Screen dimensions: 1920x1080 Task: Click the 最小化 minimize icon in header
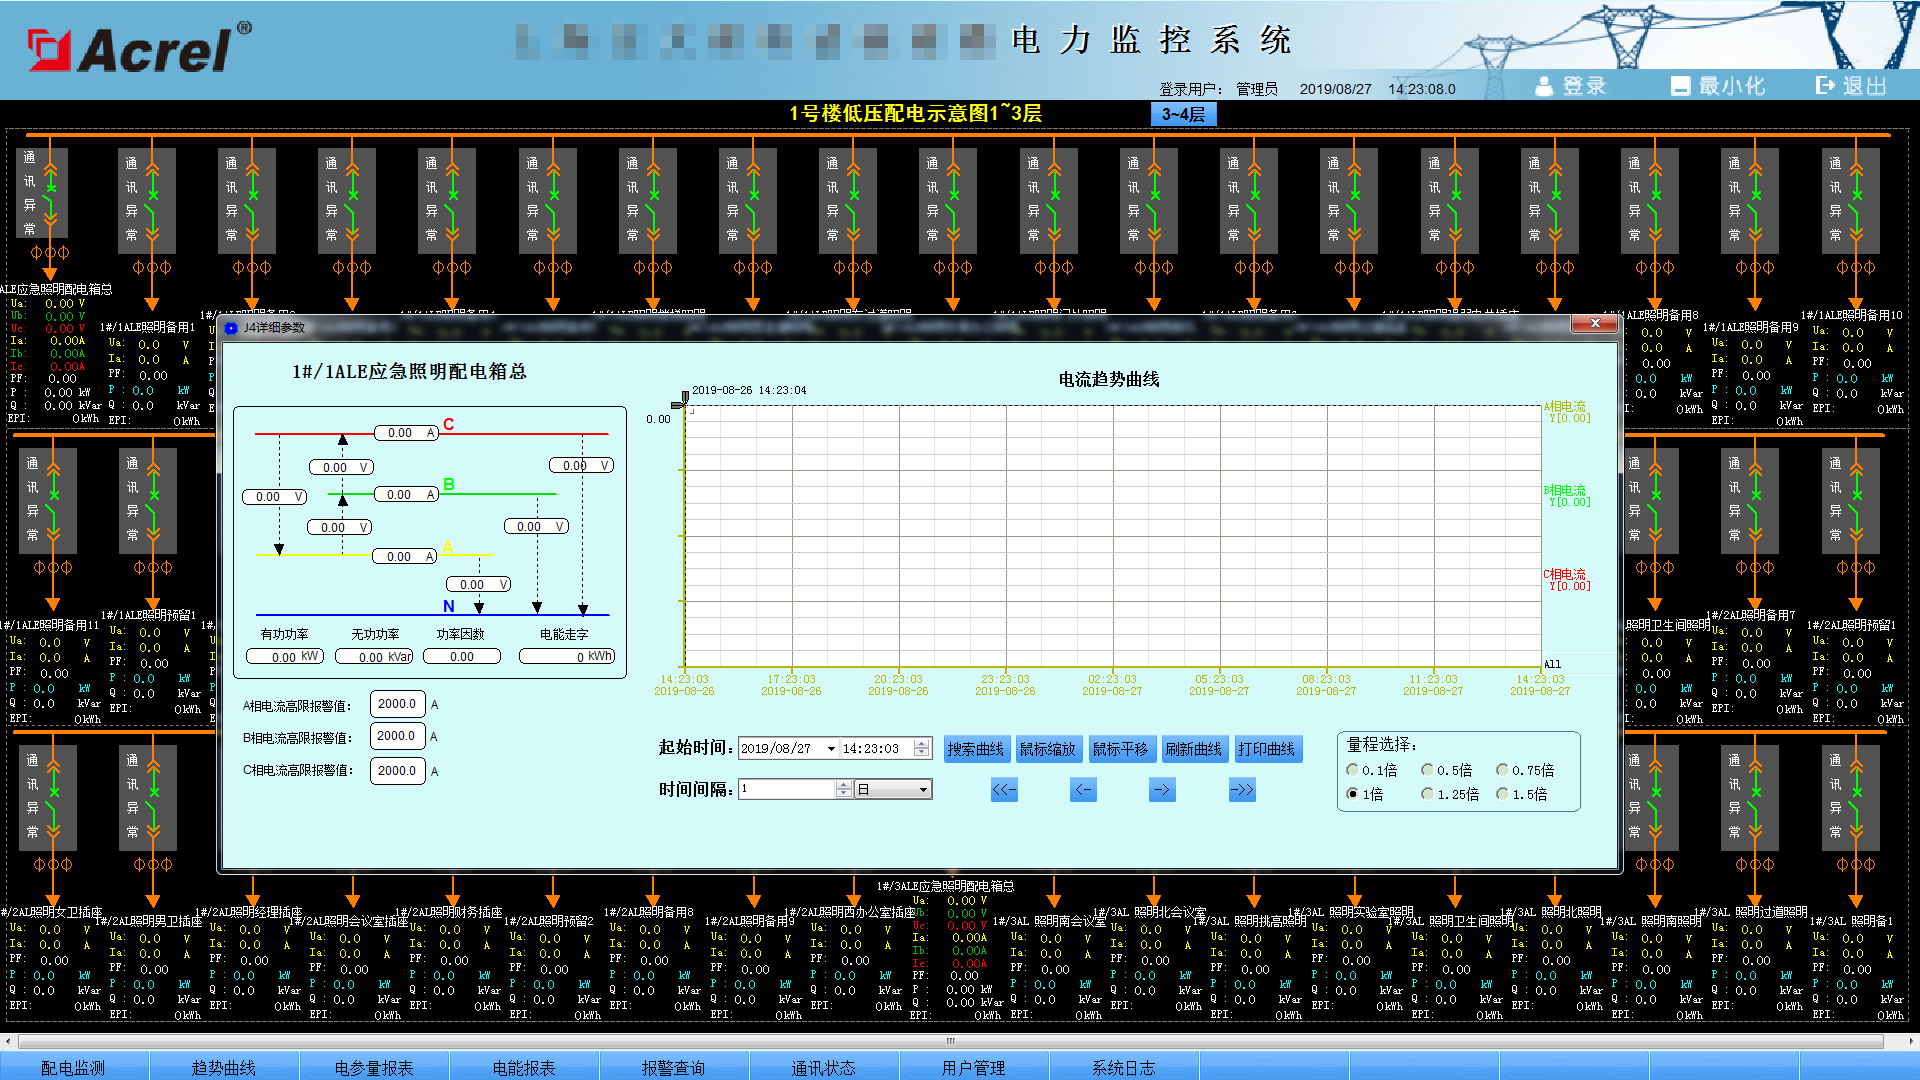point(1680,86)
